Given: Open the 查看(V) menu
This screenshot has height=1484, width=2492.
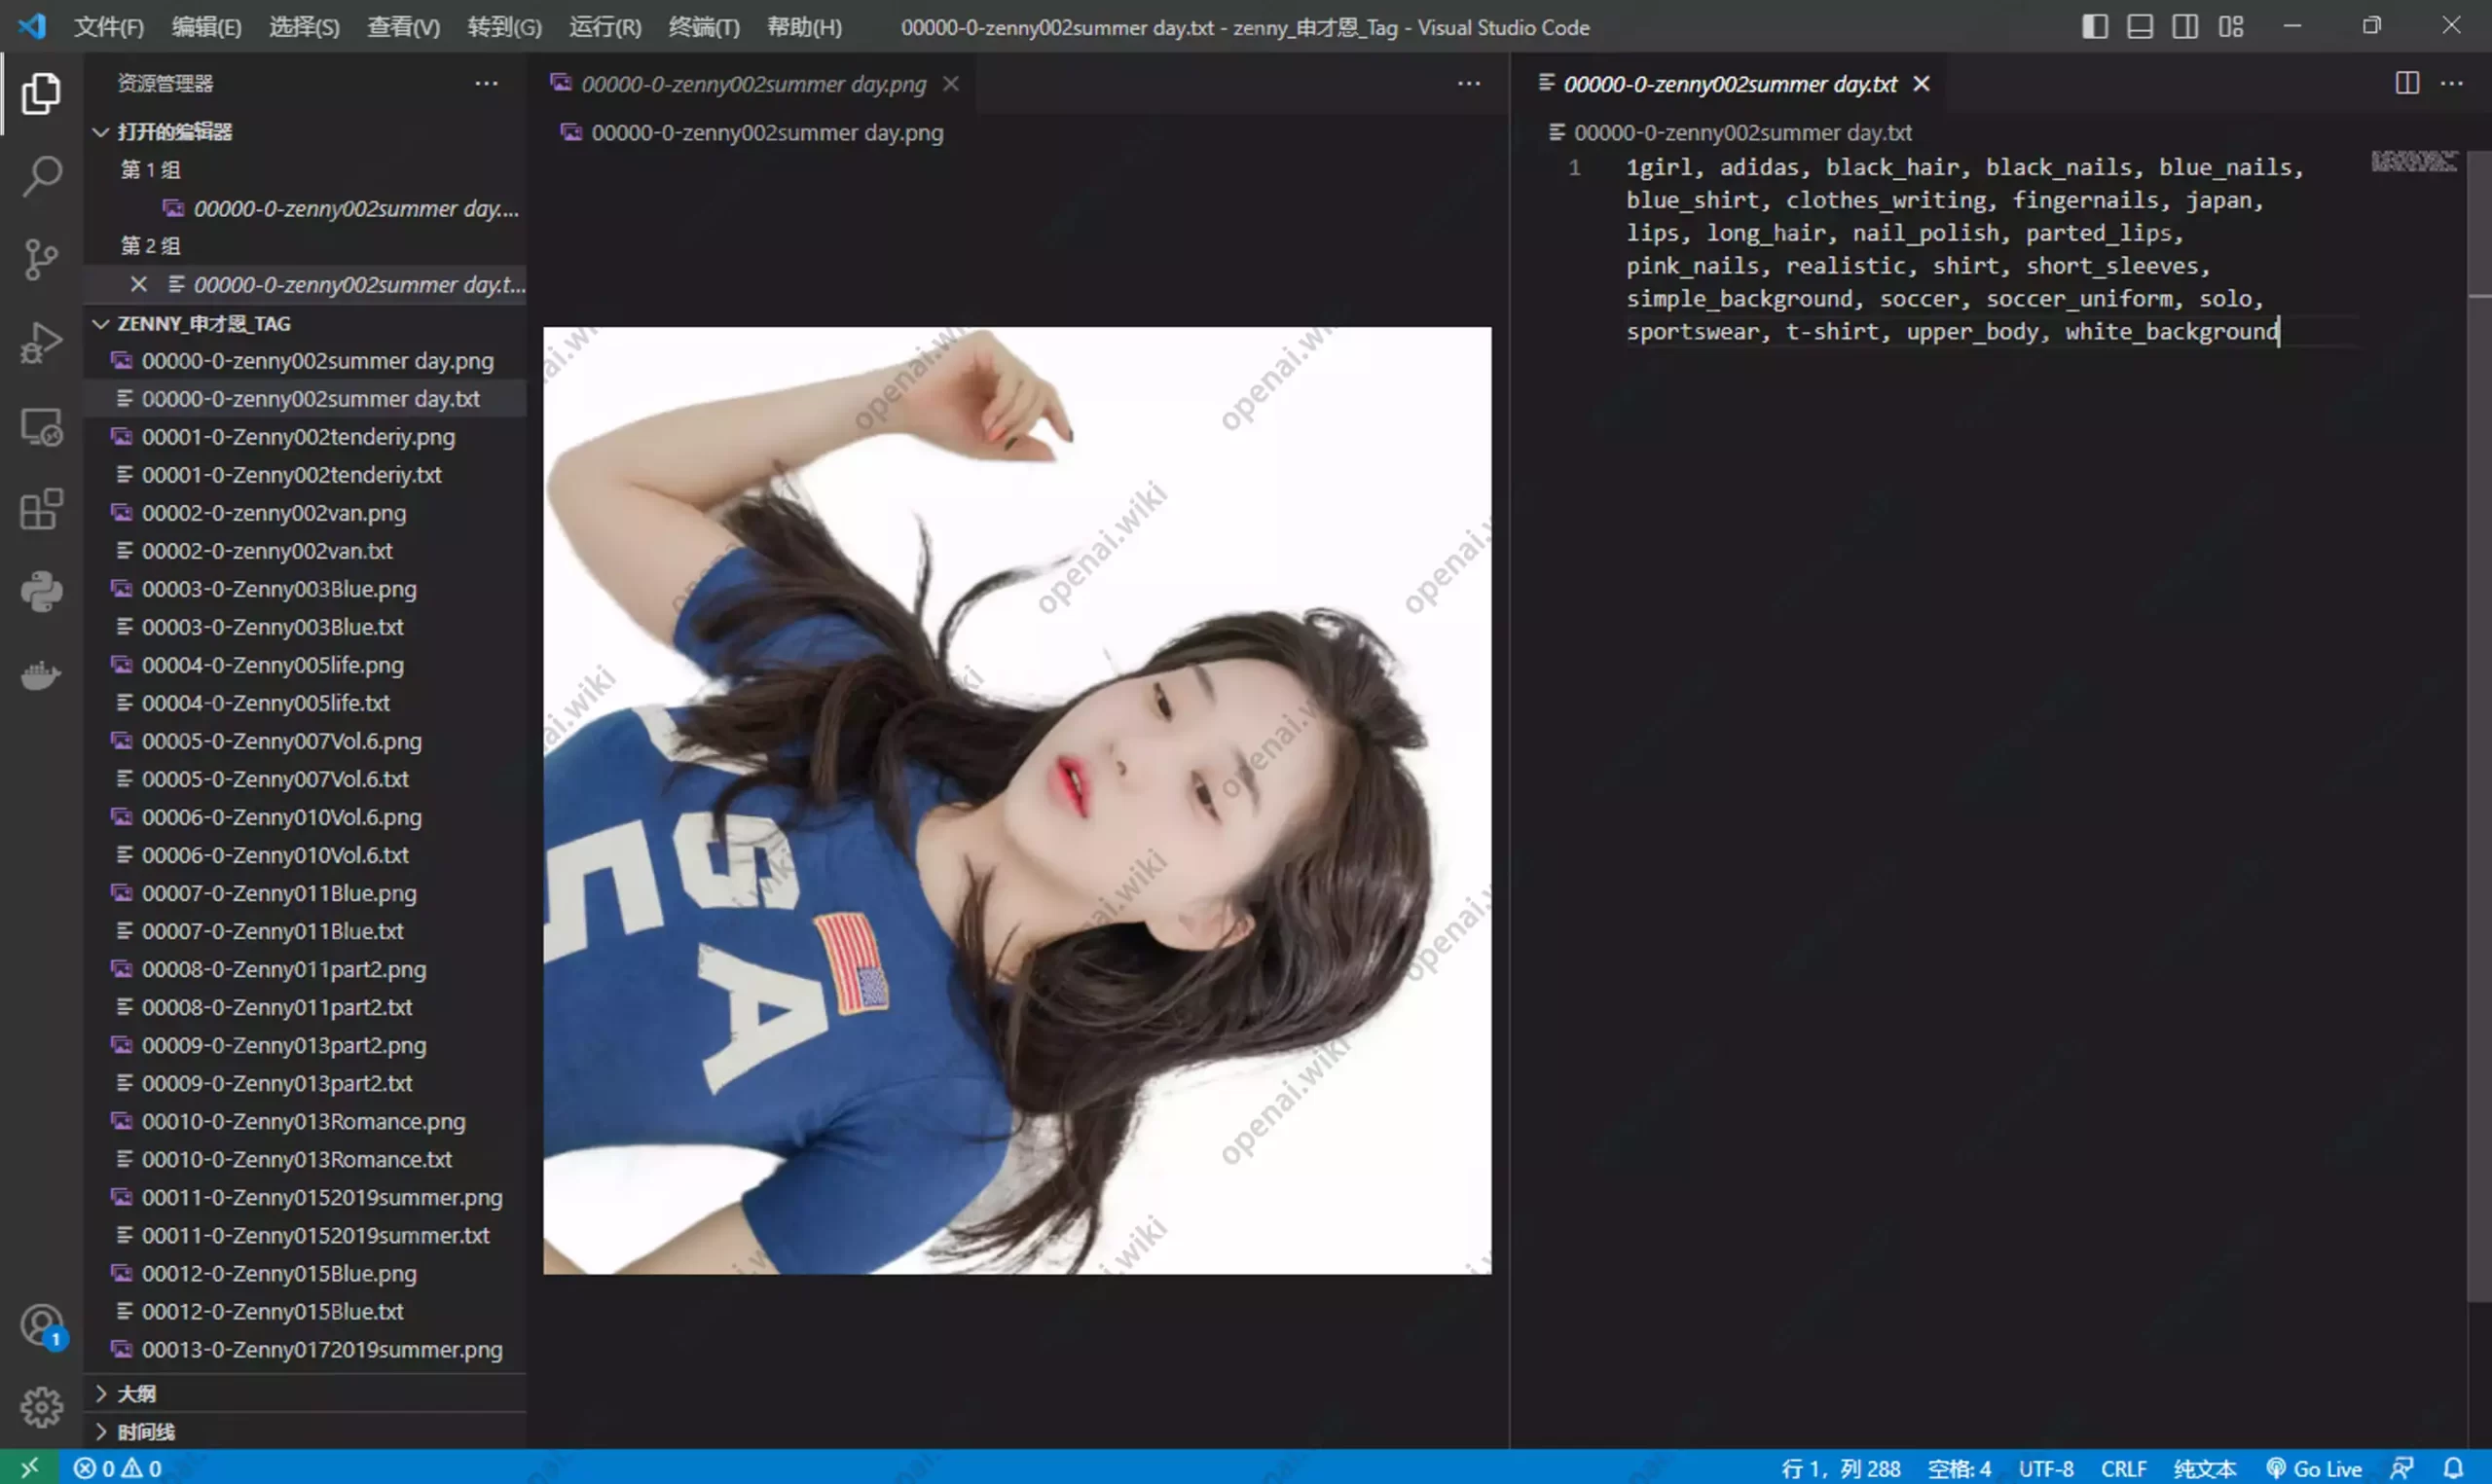Looking at the screenshot, I should pos(403,27).
